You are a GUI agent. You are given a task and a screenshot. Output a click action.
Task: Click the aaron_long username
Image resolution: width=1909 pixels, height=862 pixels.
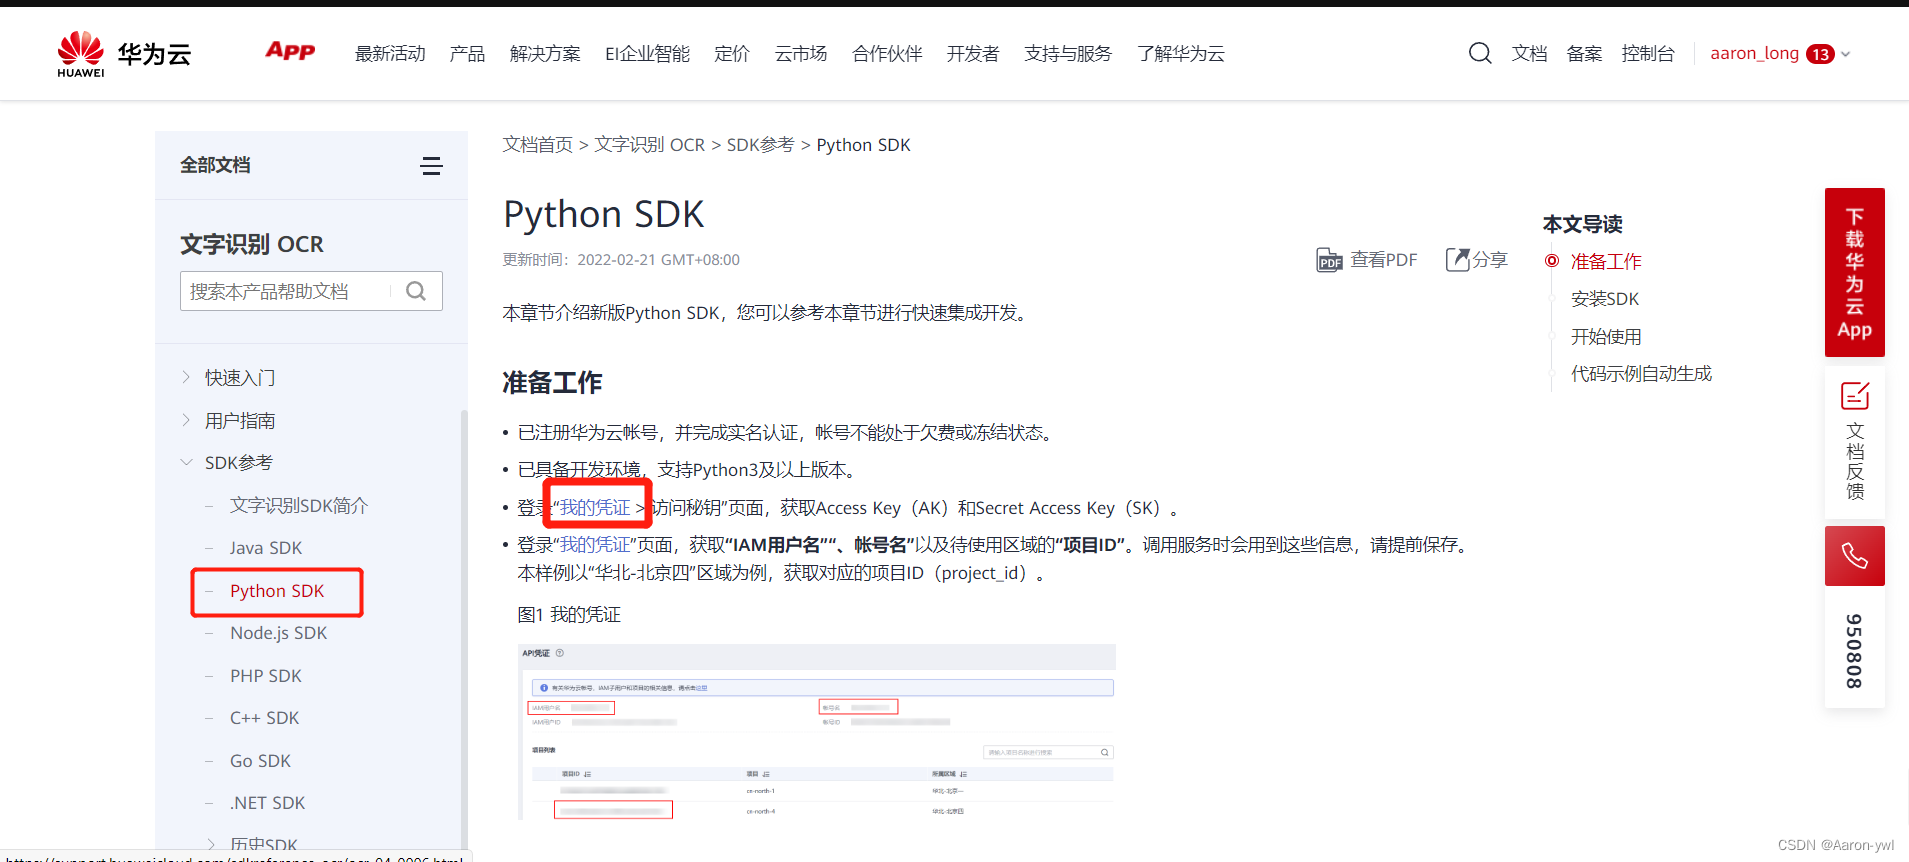[1754, 54]
